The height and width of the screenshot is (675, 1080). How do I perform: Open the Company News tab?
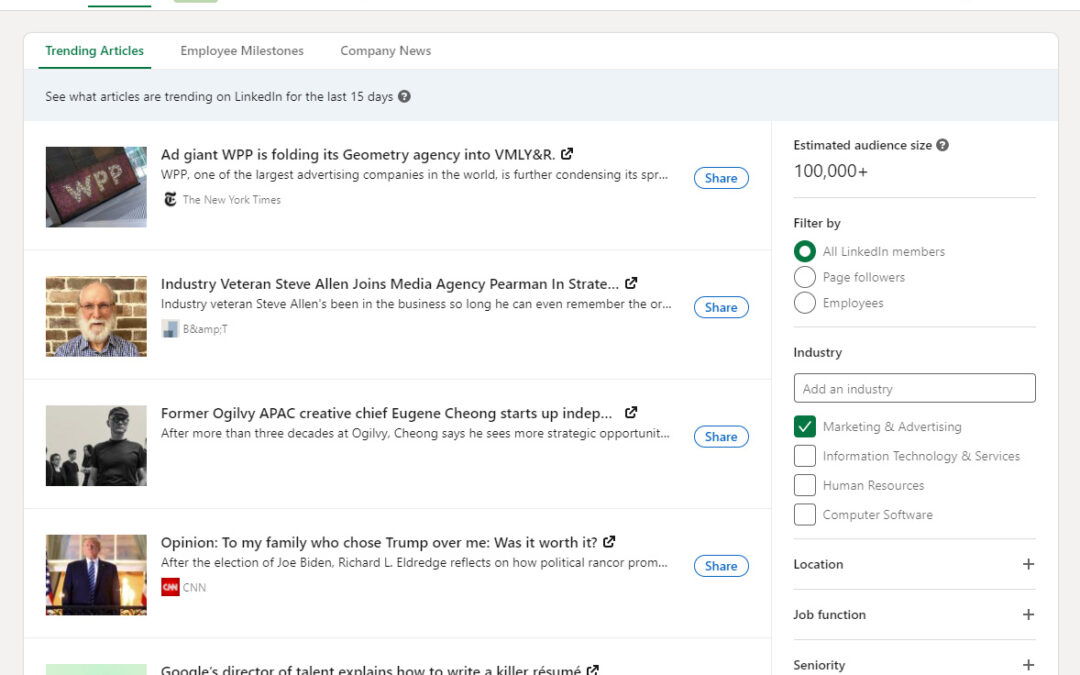point(385,51)
